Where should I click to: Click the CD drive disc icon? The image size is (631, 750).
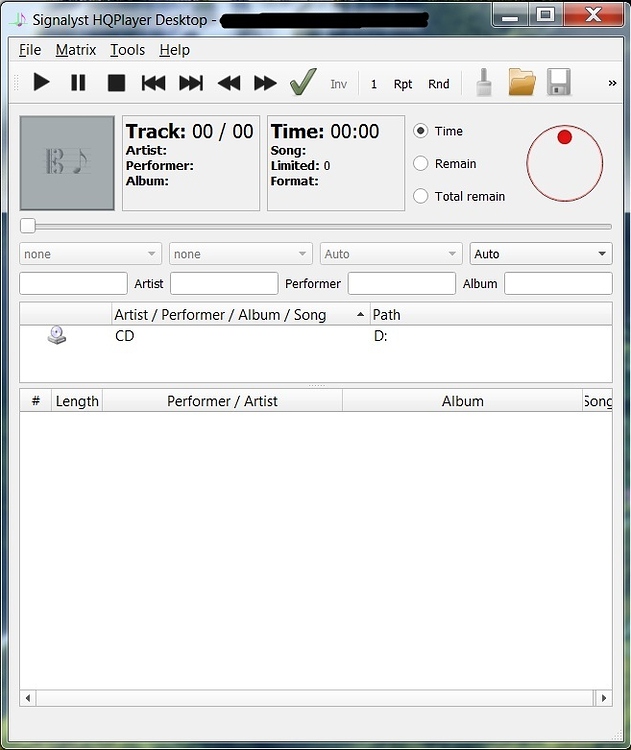point(56,335)
